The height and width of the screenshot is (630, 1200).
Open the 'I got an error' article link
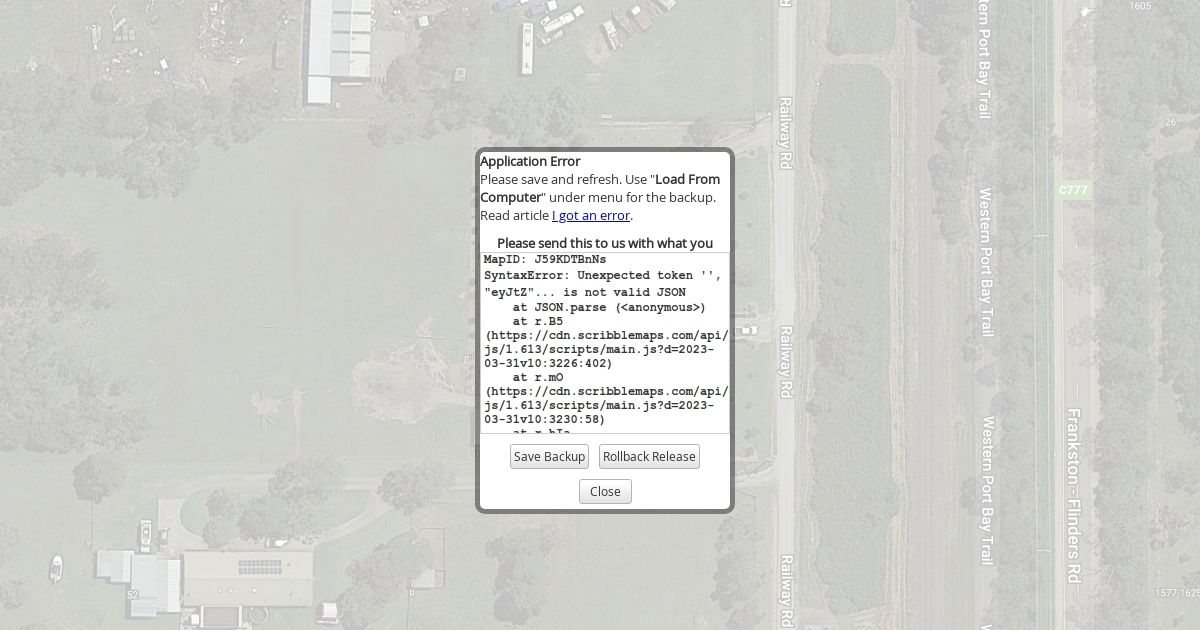tap(591, 215)
